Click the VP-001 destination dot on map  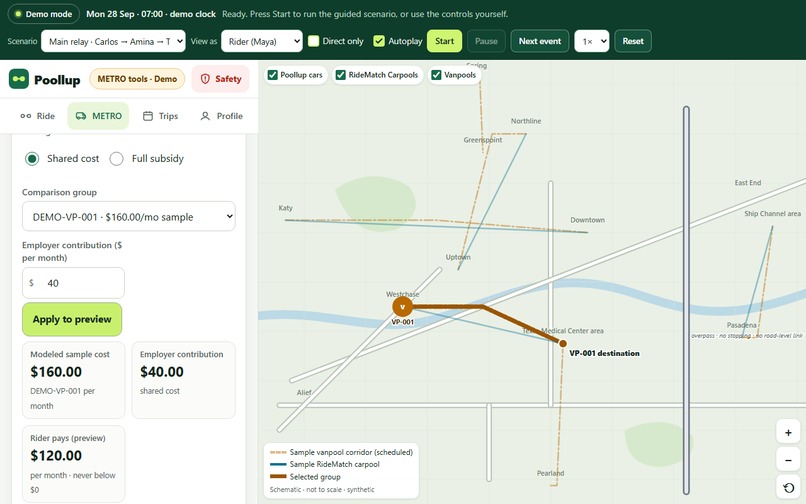563,344
